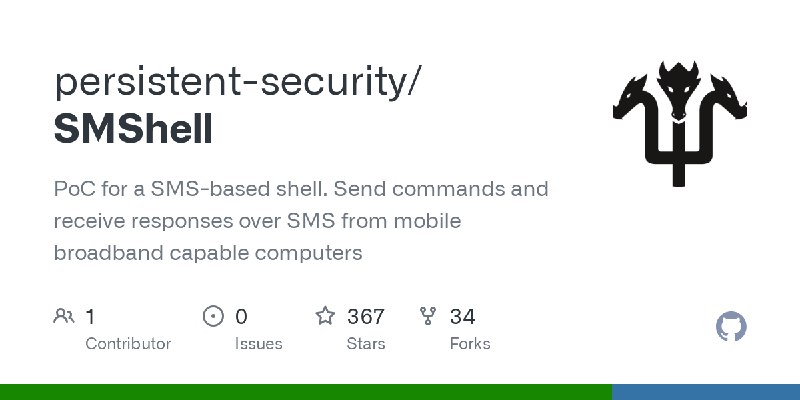Click the fork icon beside 34

[x=428, y=316]
